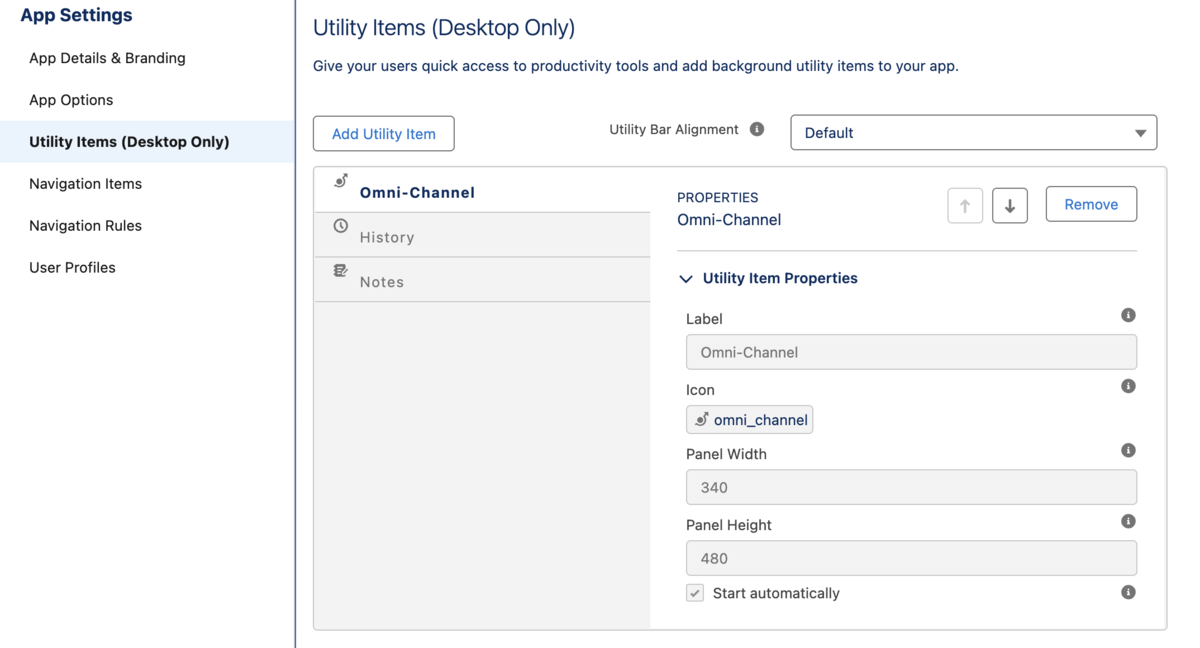Click the PROPERTIES heading text
This screenshot has width=1200, height=648.
pos(718,198)
